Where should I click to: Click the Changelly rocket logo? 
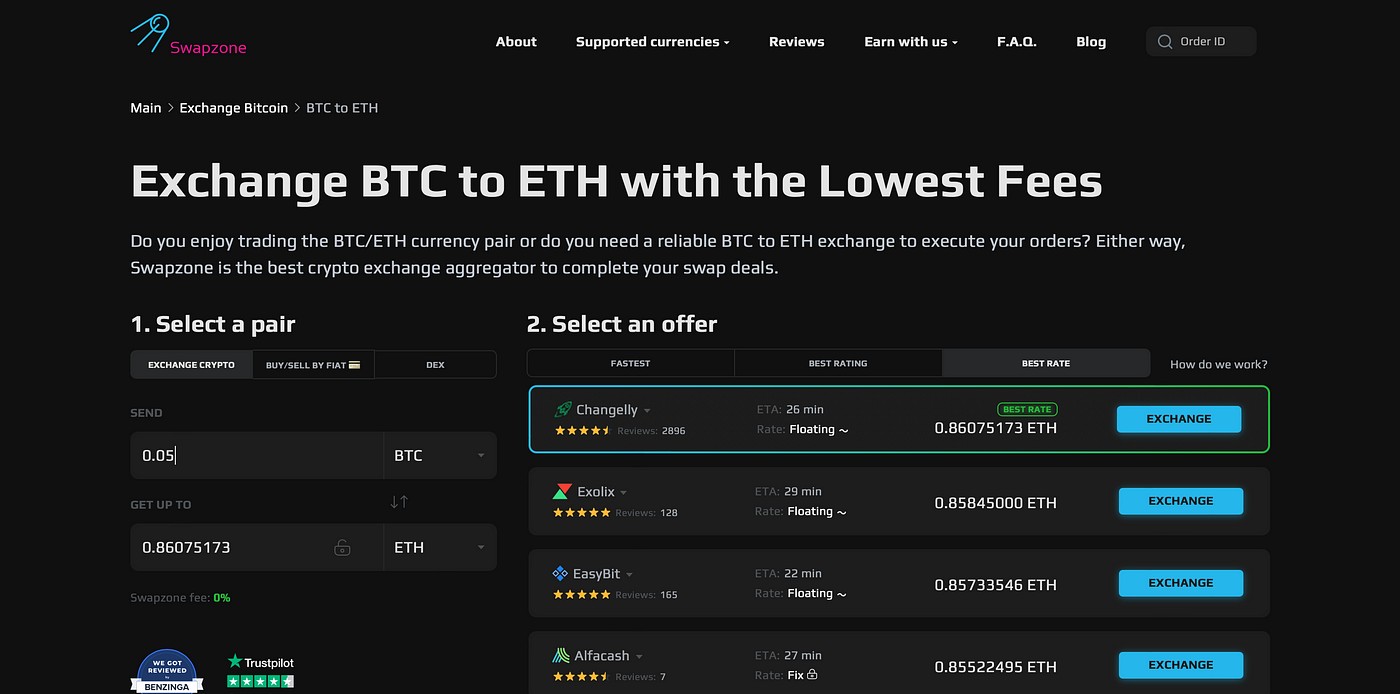tap(563, 410)
